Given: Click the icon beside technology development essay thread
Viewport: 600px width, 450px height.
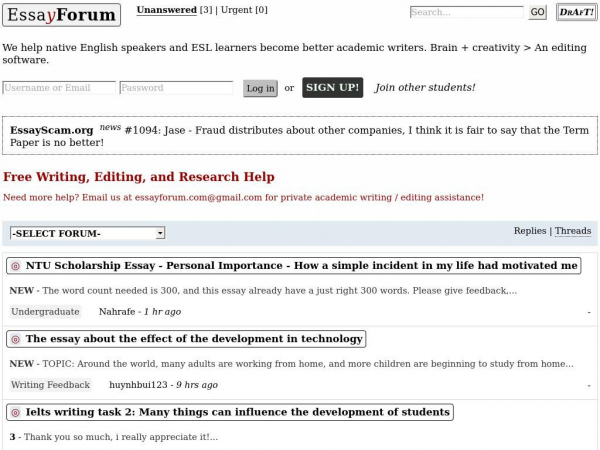Looking at the screenshot, I should (x=15, y=339).
